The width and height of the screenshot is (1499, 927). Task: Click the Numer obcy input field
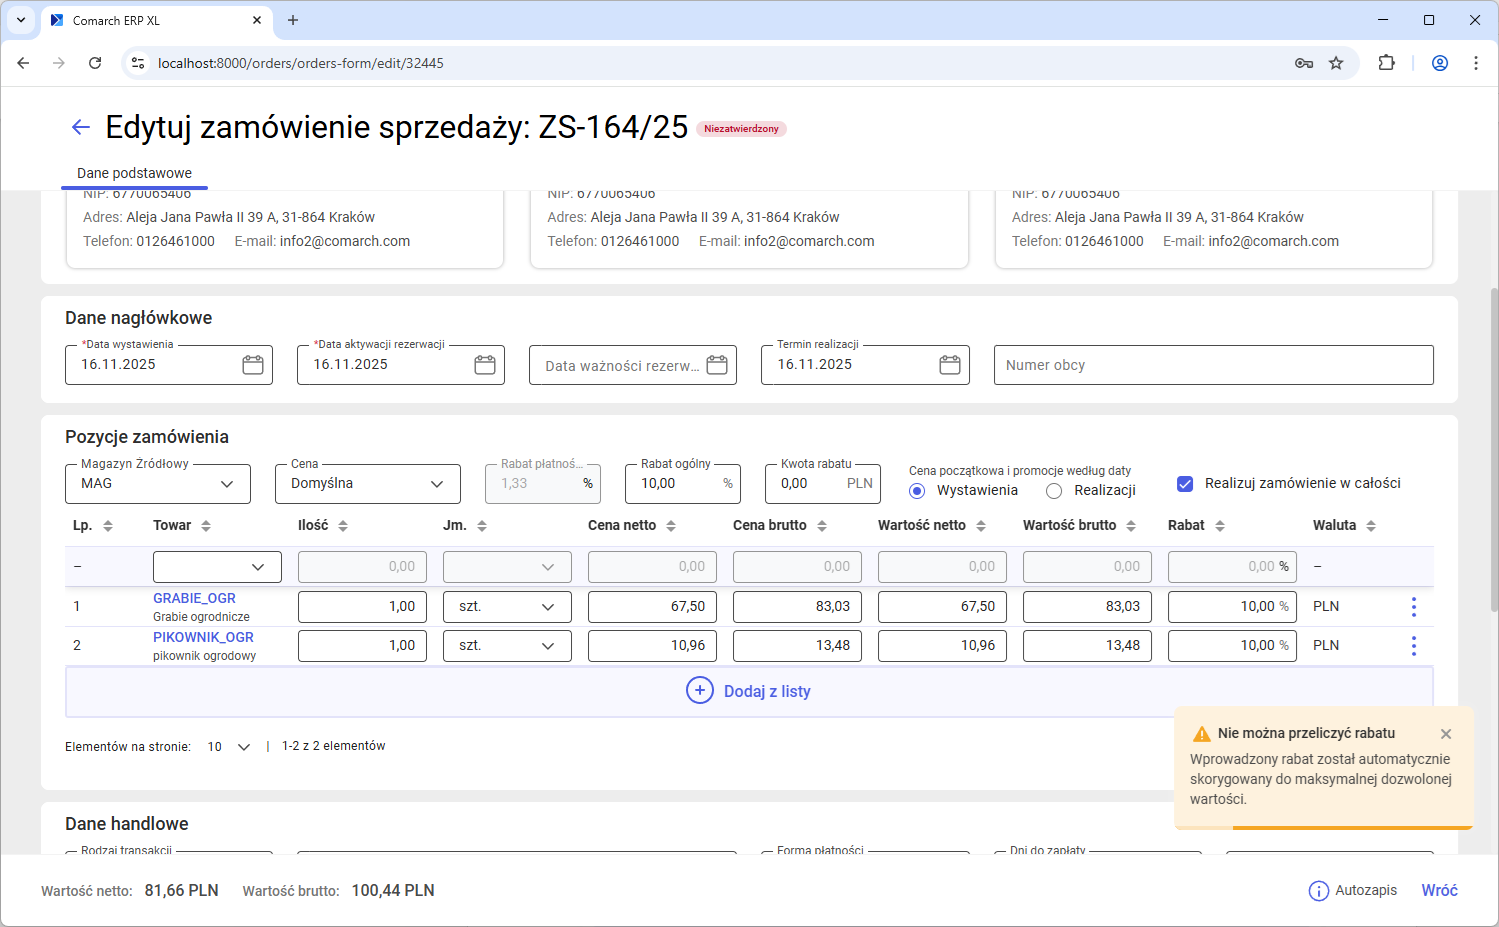click(1212, 365)
